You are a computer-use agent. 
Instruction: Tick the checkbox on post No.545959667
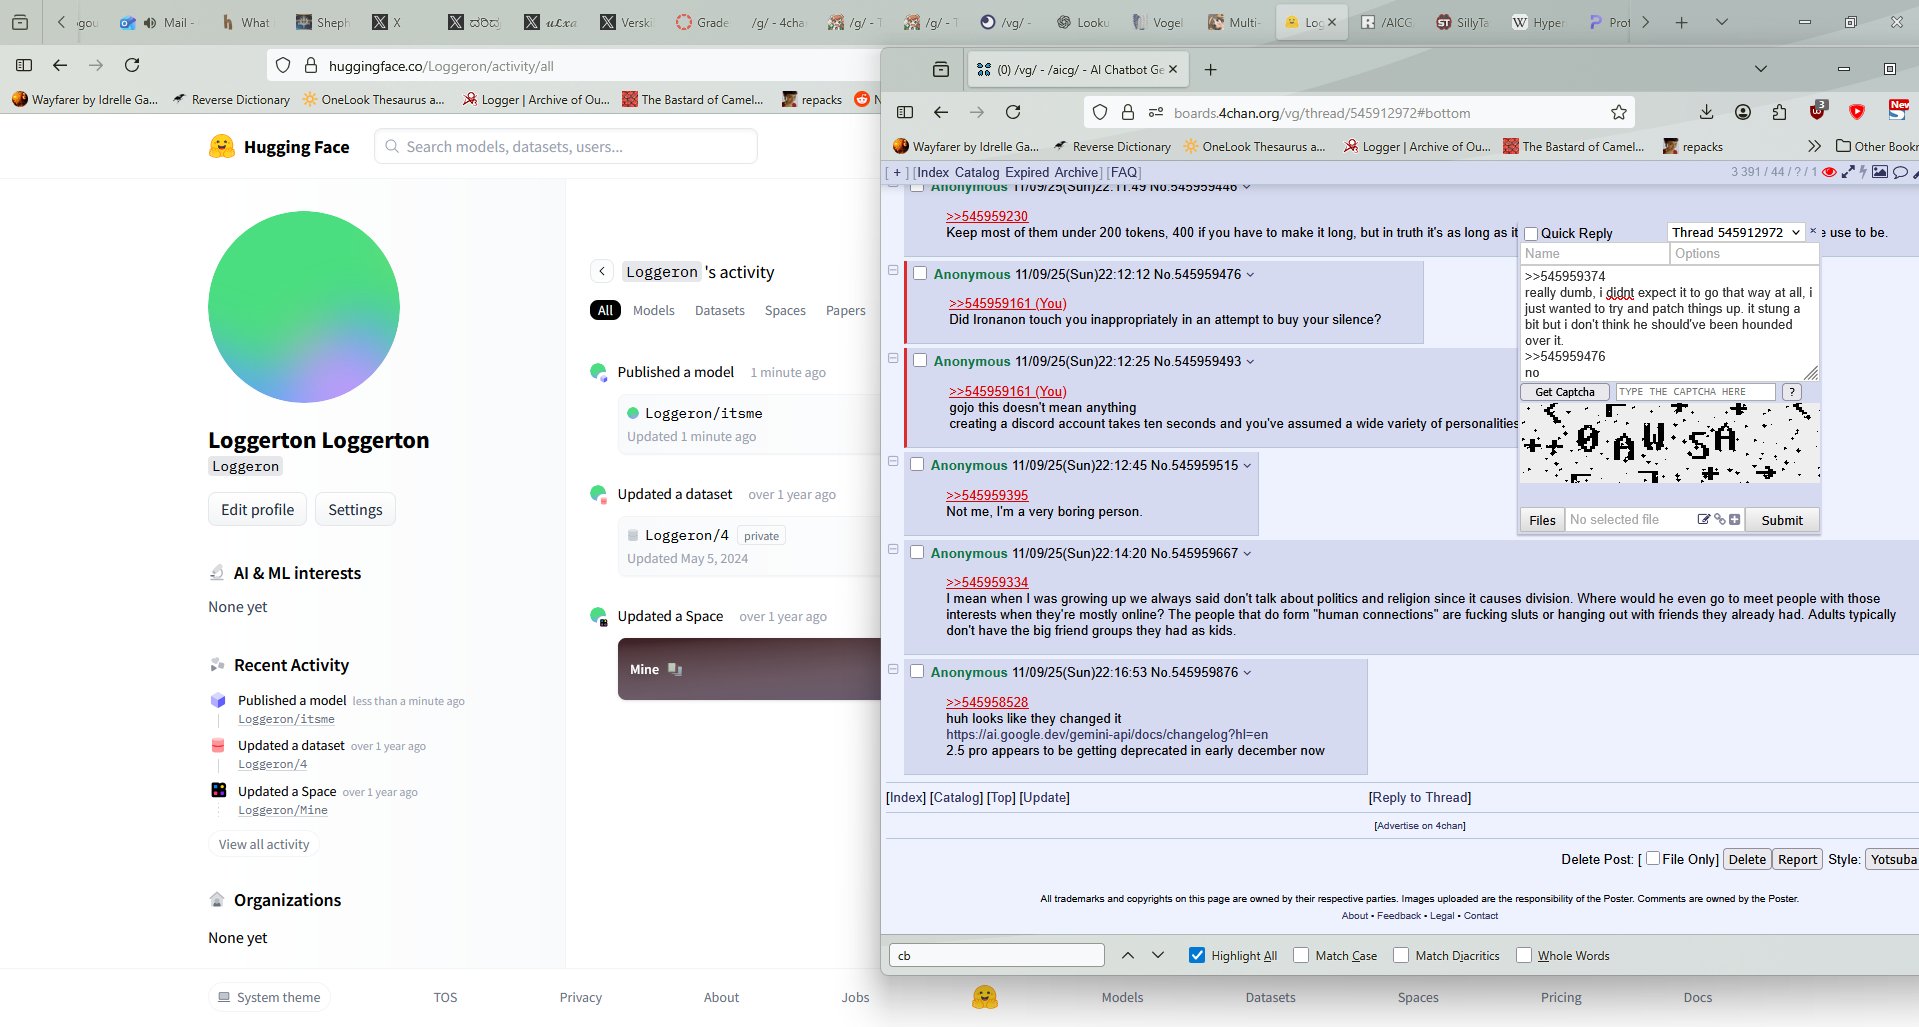point(917,552)
